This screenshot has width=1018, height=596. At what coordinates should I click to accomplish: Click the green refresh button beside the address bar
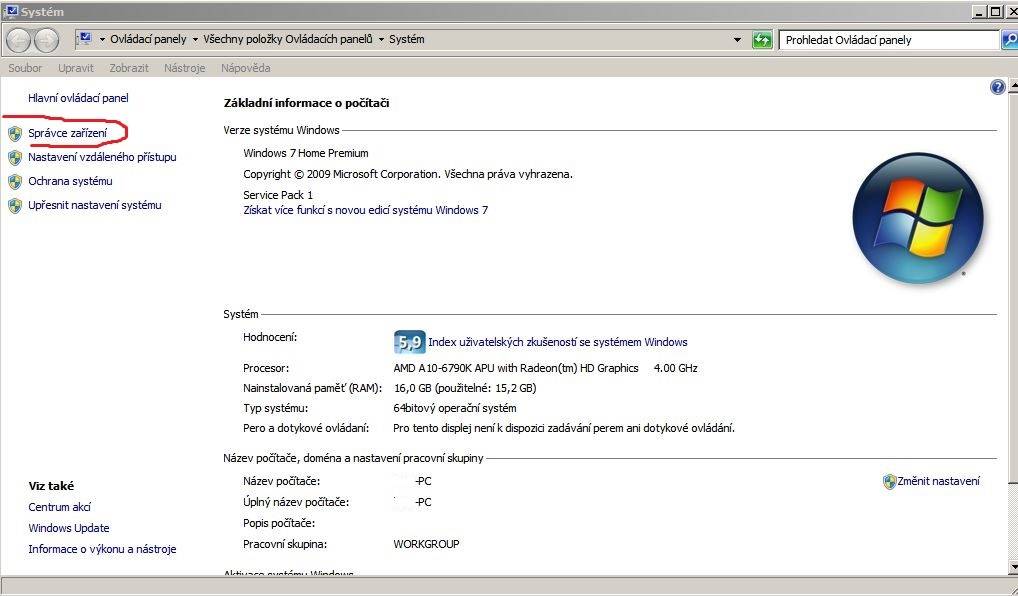762,40
